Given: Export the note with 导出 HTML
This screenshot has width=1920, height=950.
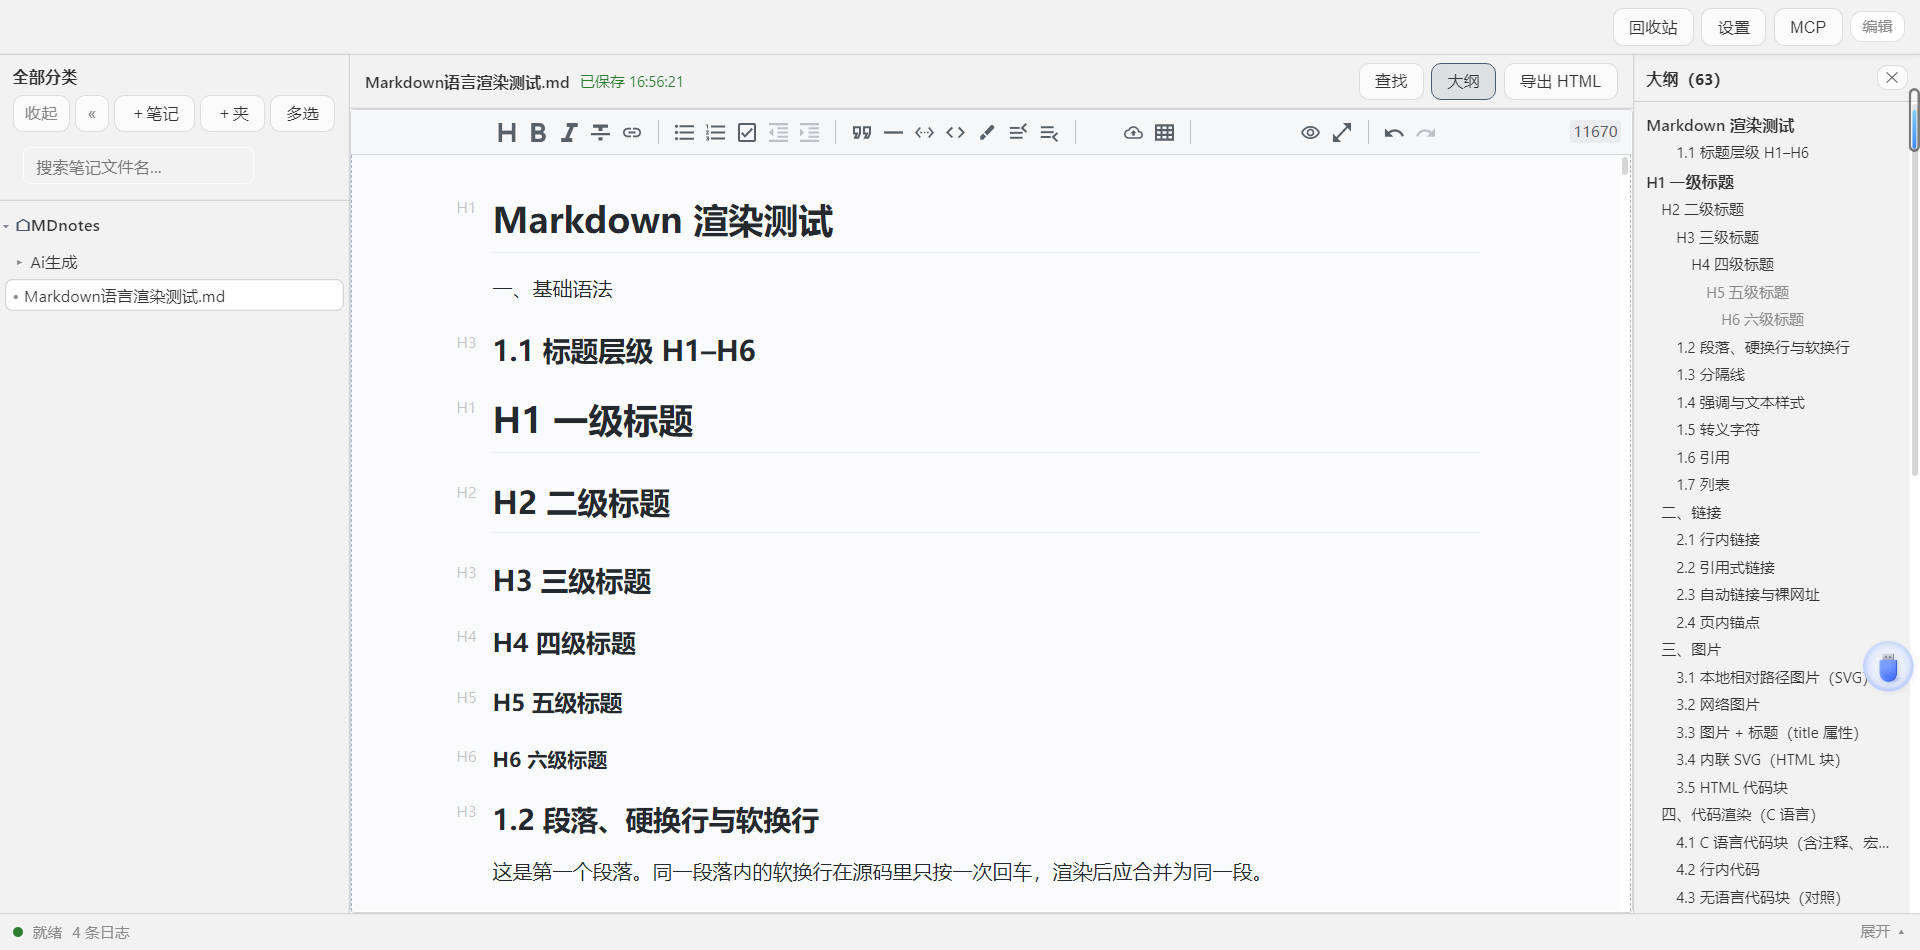Looking at the screenshot, I should coord(1560,81).
